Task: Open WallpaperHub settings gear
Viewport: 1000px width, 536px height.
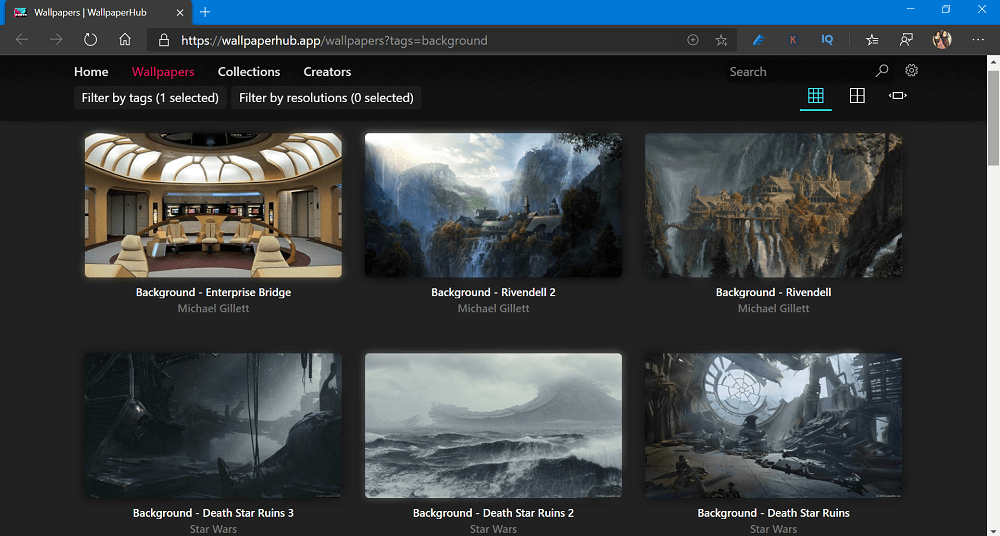Action: (911, 70)
